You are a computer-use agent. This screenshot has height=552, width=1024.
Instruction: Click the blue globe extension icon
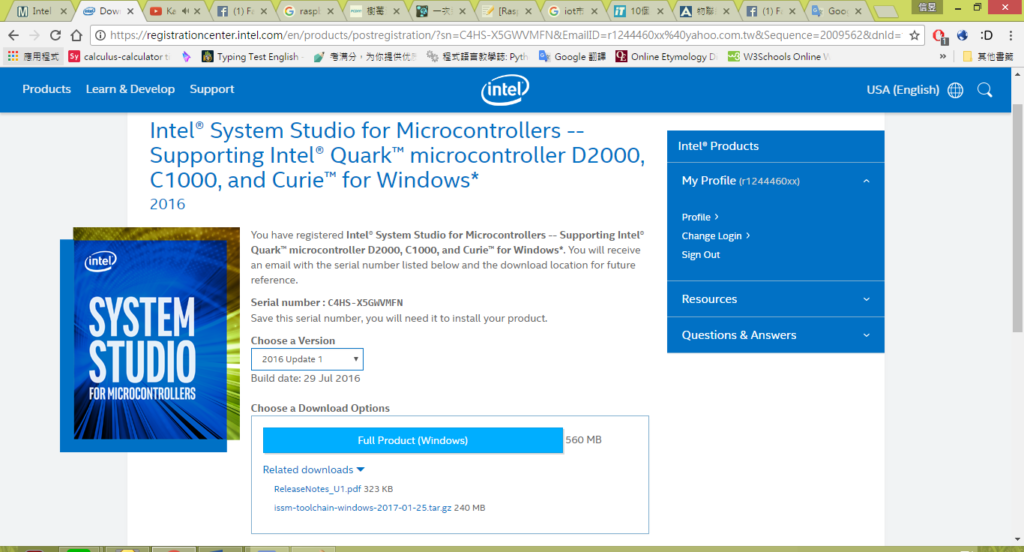(963, 35)
